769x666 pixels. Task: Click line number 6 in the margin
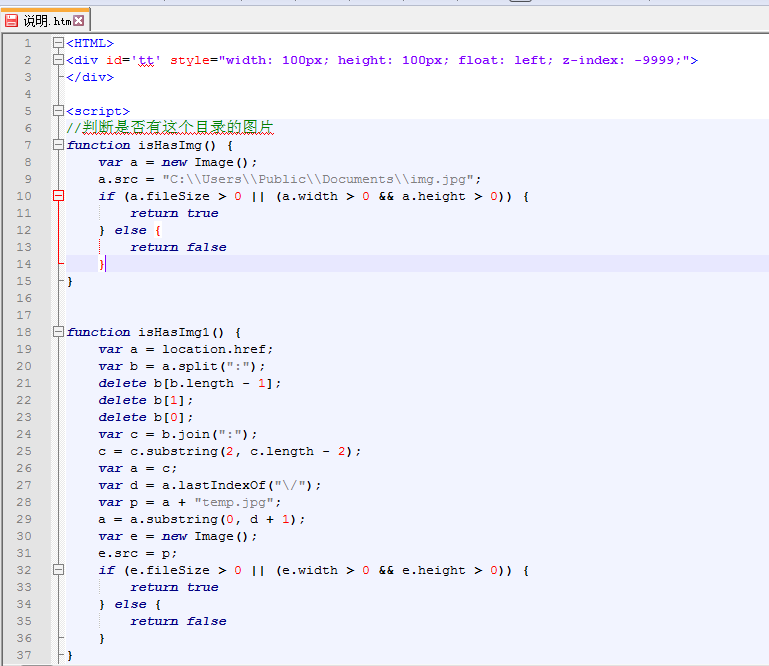[x=27, y=128]
